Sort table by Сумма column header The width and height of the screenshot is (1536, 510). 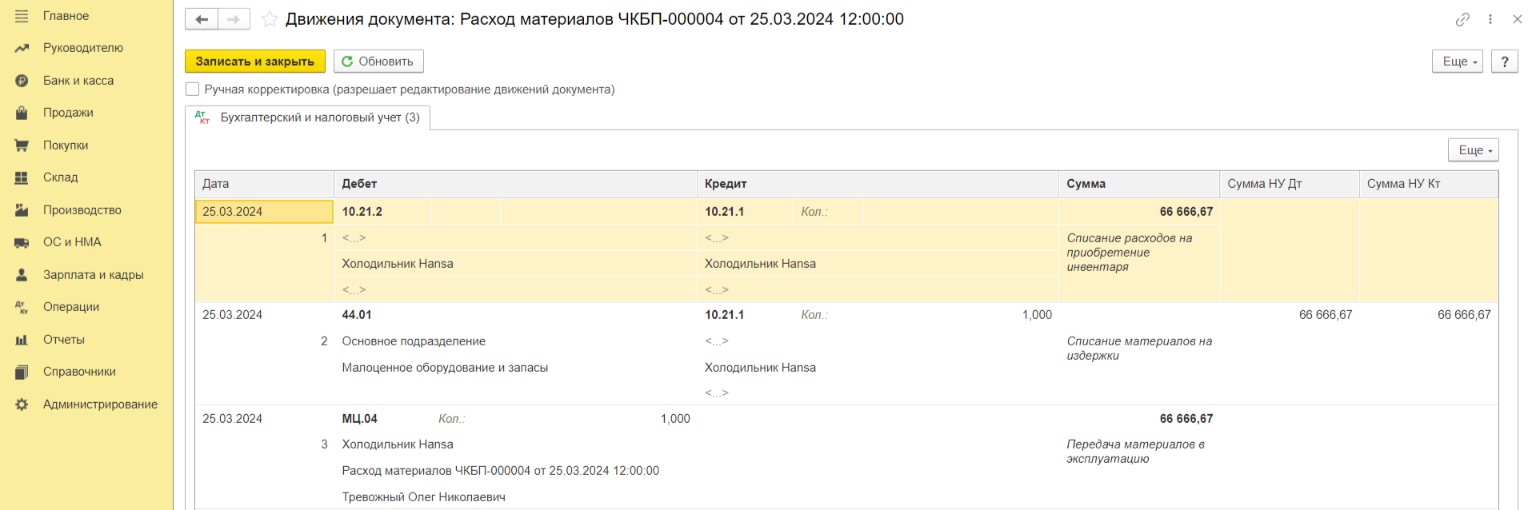pyautogui.click(x=1138, y=184)
